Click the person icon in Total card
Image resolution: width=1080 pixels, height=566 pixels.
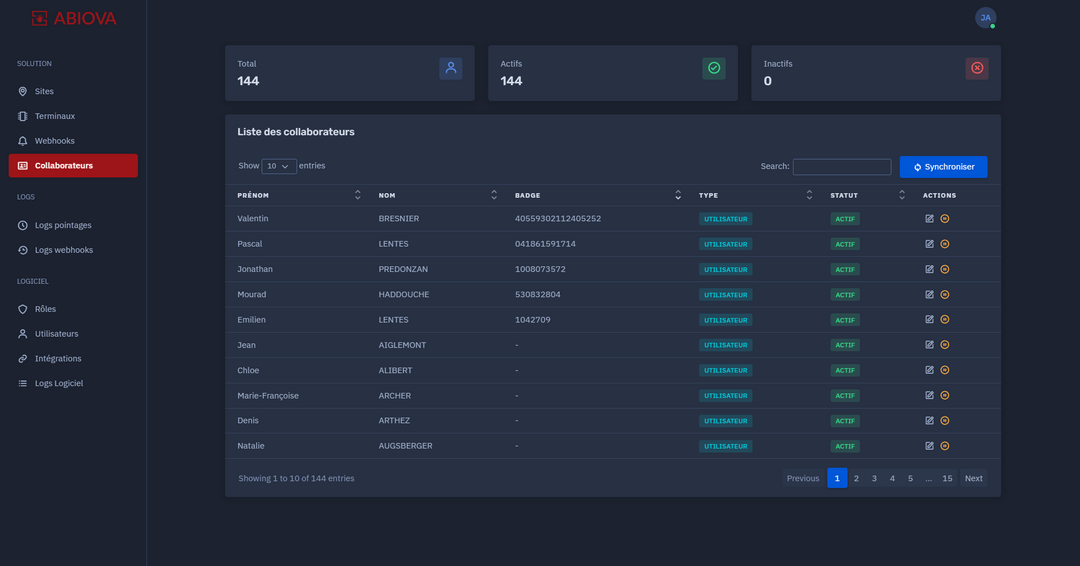[x=450, y=68]
